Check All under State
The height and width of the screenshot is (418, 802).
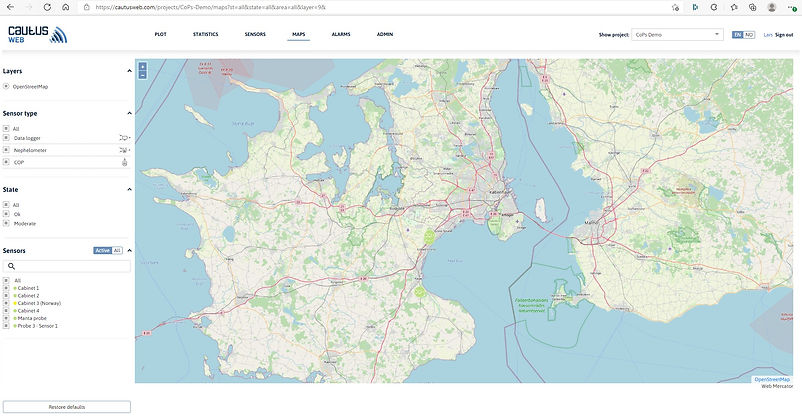click(x=6, y=205)
